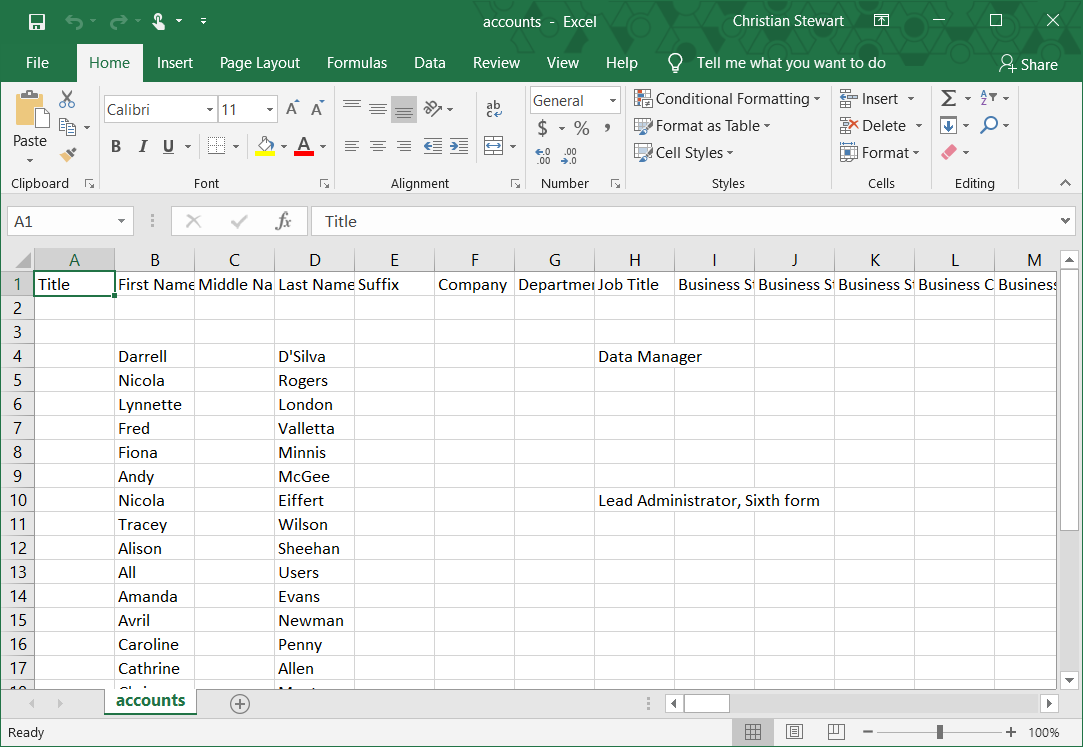Open the font name Calibri dropdown
The width and height of the screenshot is (1083, 747).
tap(210, 110)
